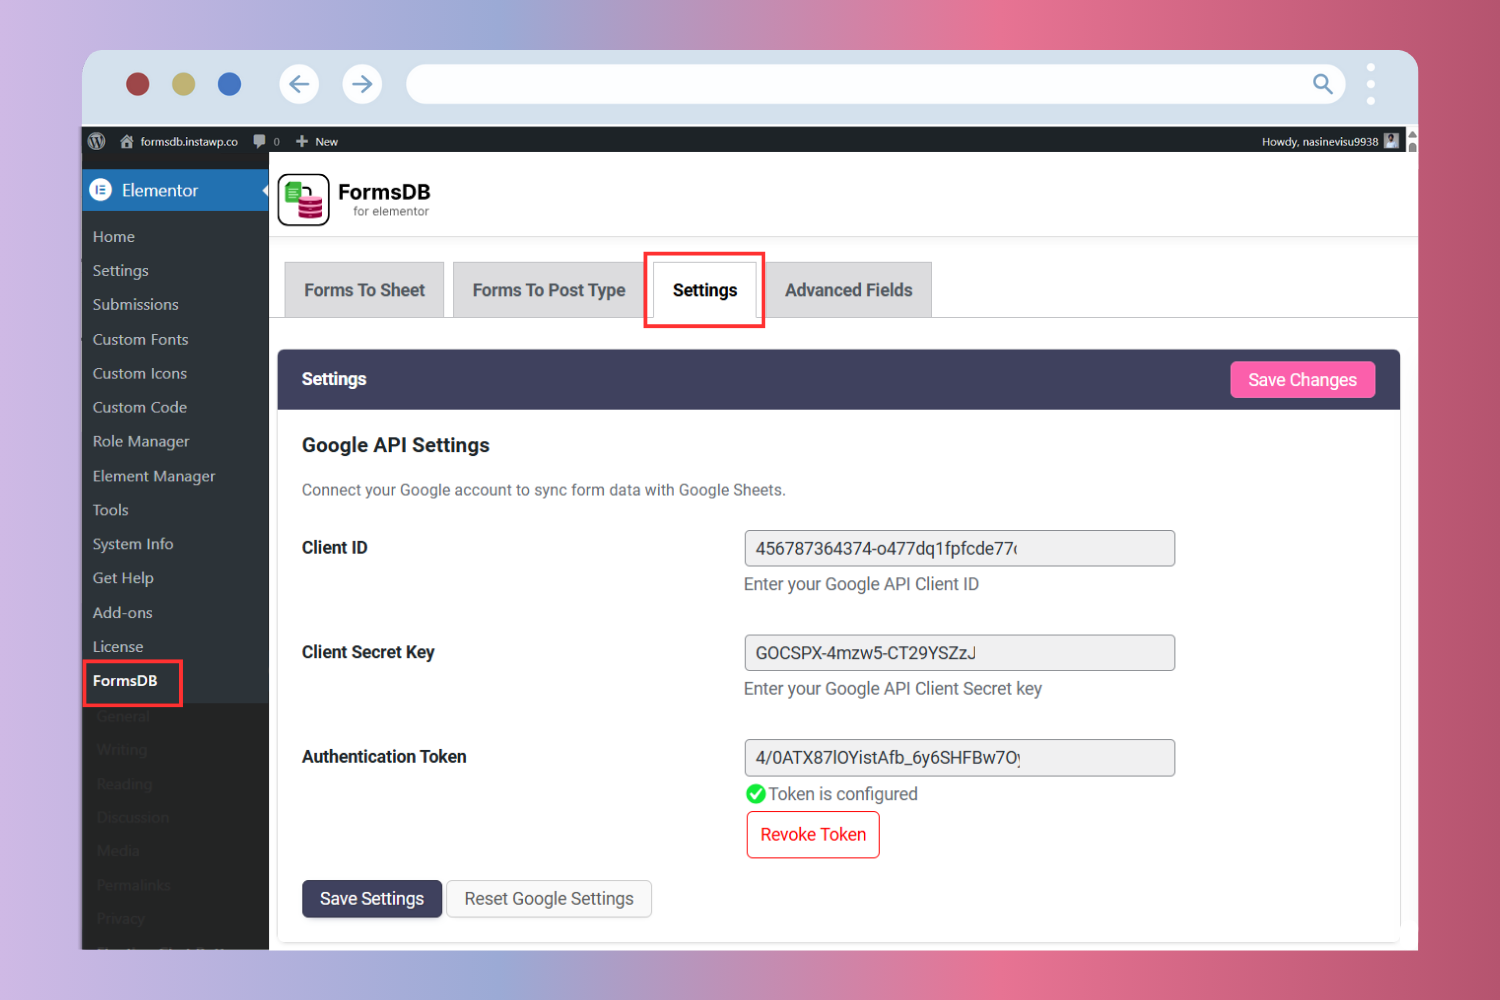Click the Elementor icon in the sidebar
The image size is (1500, 1000).
click(102, 189)
